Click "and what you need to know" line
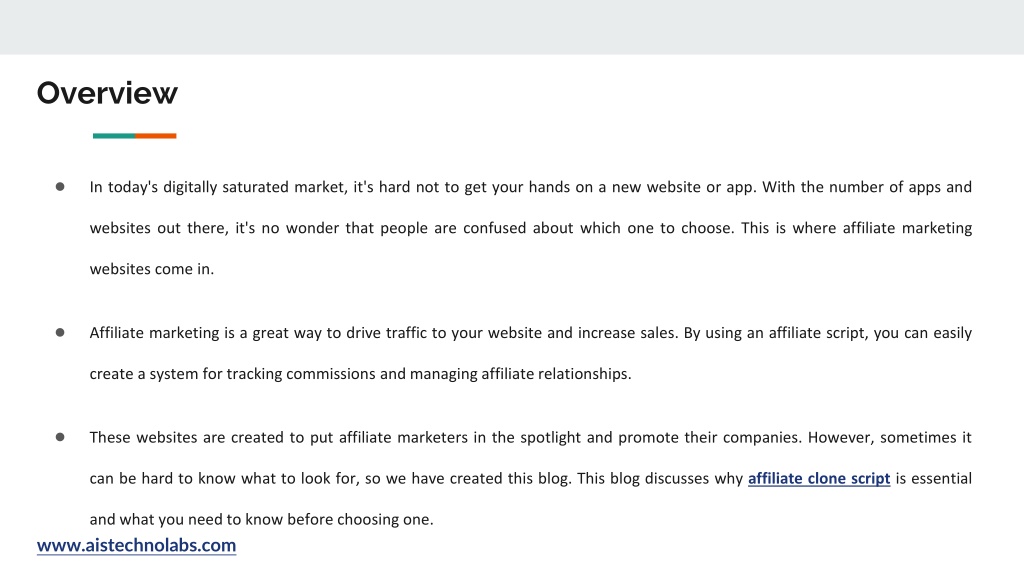Image resolution: width=1024 pixels, height=576 pixels. 261,520
